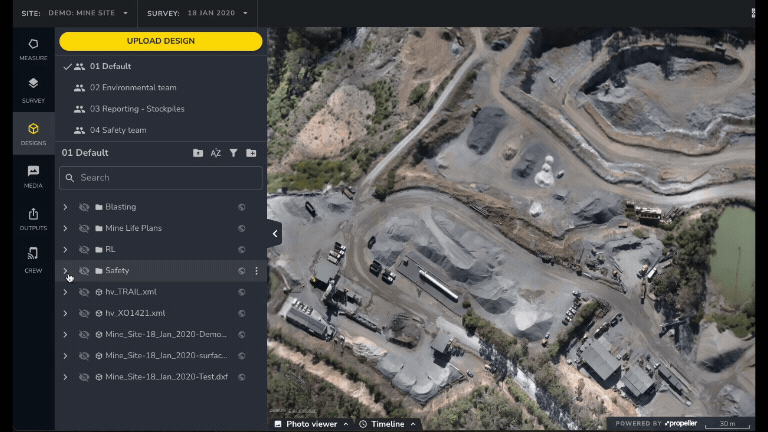The image size is (768, 432).
Task: Open the Media panel in sidebar
Action: tap(33, 176)
